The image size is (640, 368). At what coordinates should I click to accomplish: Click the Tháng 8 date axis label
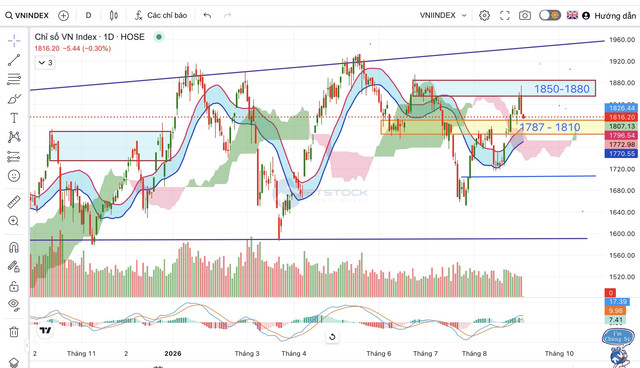point(474,354)
